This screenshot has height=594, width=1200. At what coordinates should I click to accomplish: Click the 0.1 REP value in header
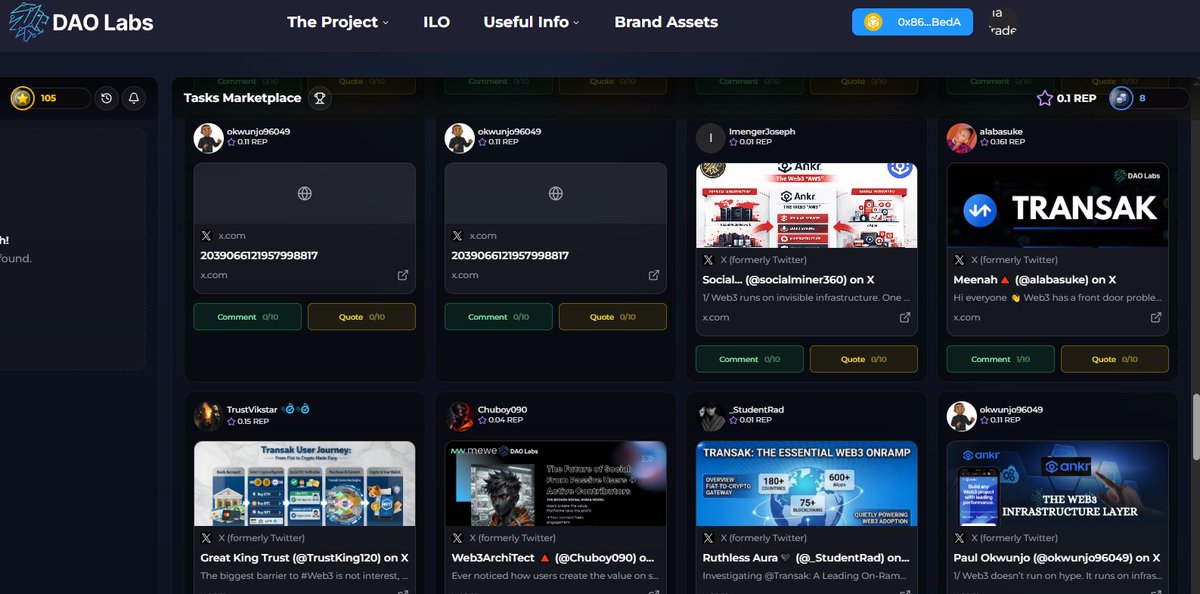click(x=1076, y=98)
